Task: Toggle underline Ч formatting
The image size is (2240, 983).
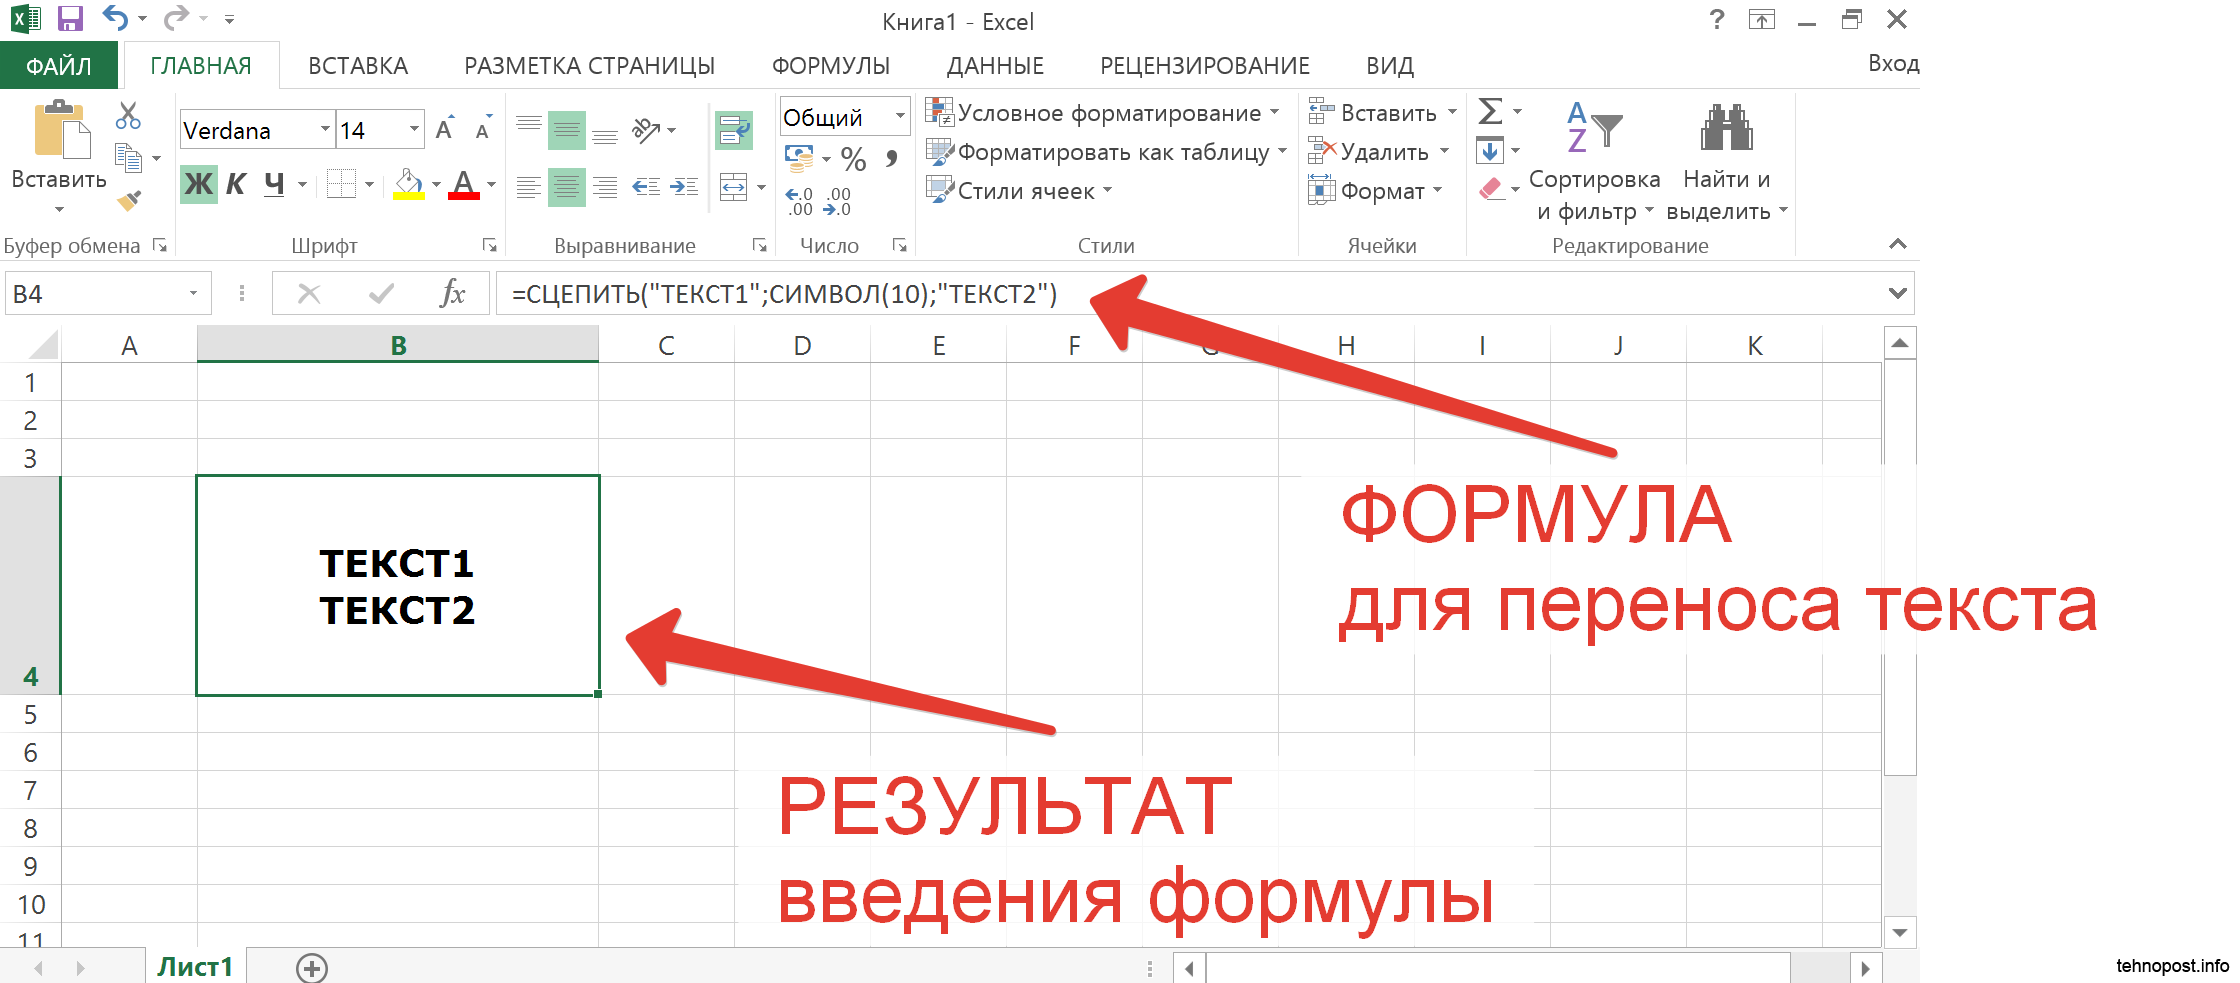Action: tap(274, 184)
